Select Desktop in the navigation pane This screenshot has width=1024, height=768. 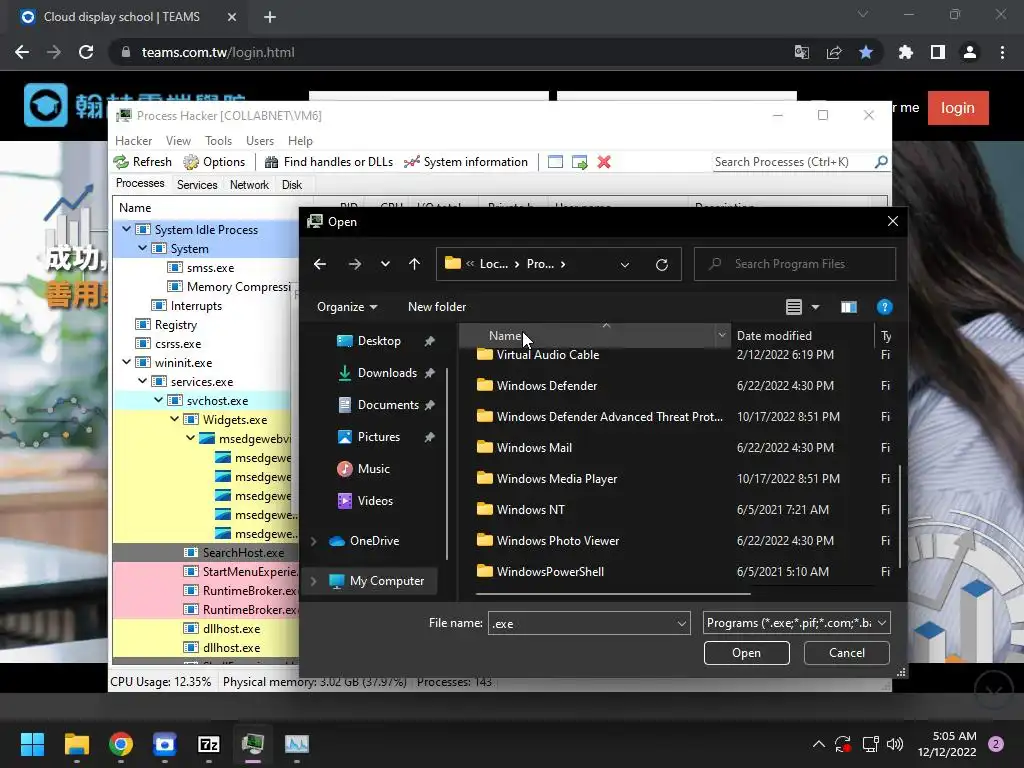pos(379,341)
